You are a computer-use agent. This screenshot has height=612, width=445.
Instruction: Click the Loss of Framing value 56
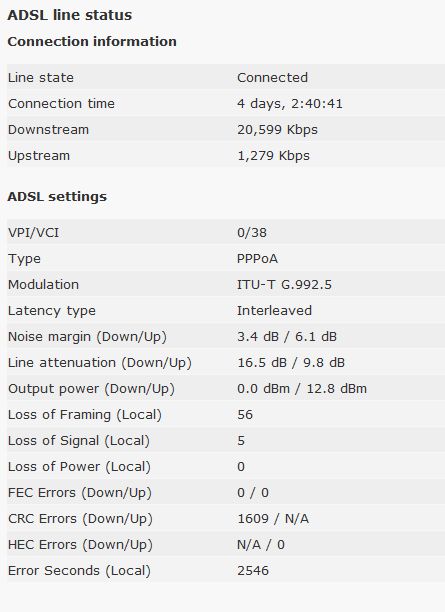click(x=245, y=415)
